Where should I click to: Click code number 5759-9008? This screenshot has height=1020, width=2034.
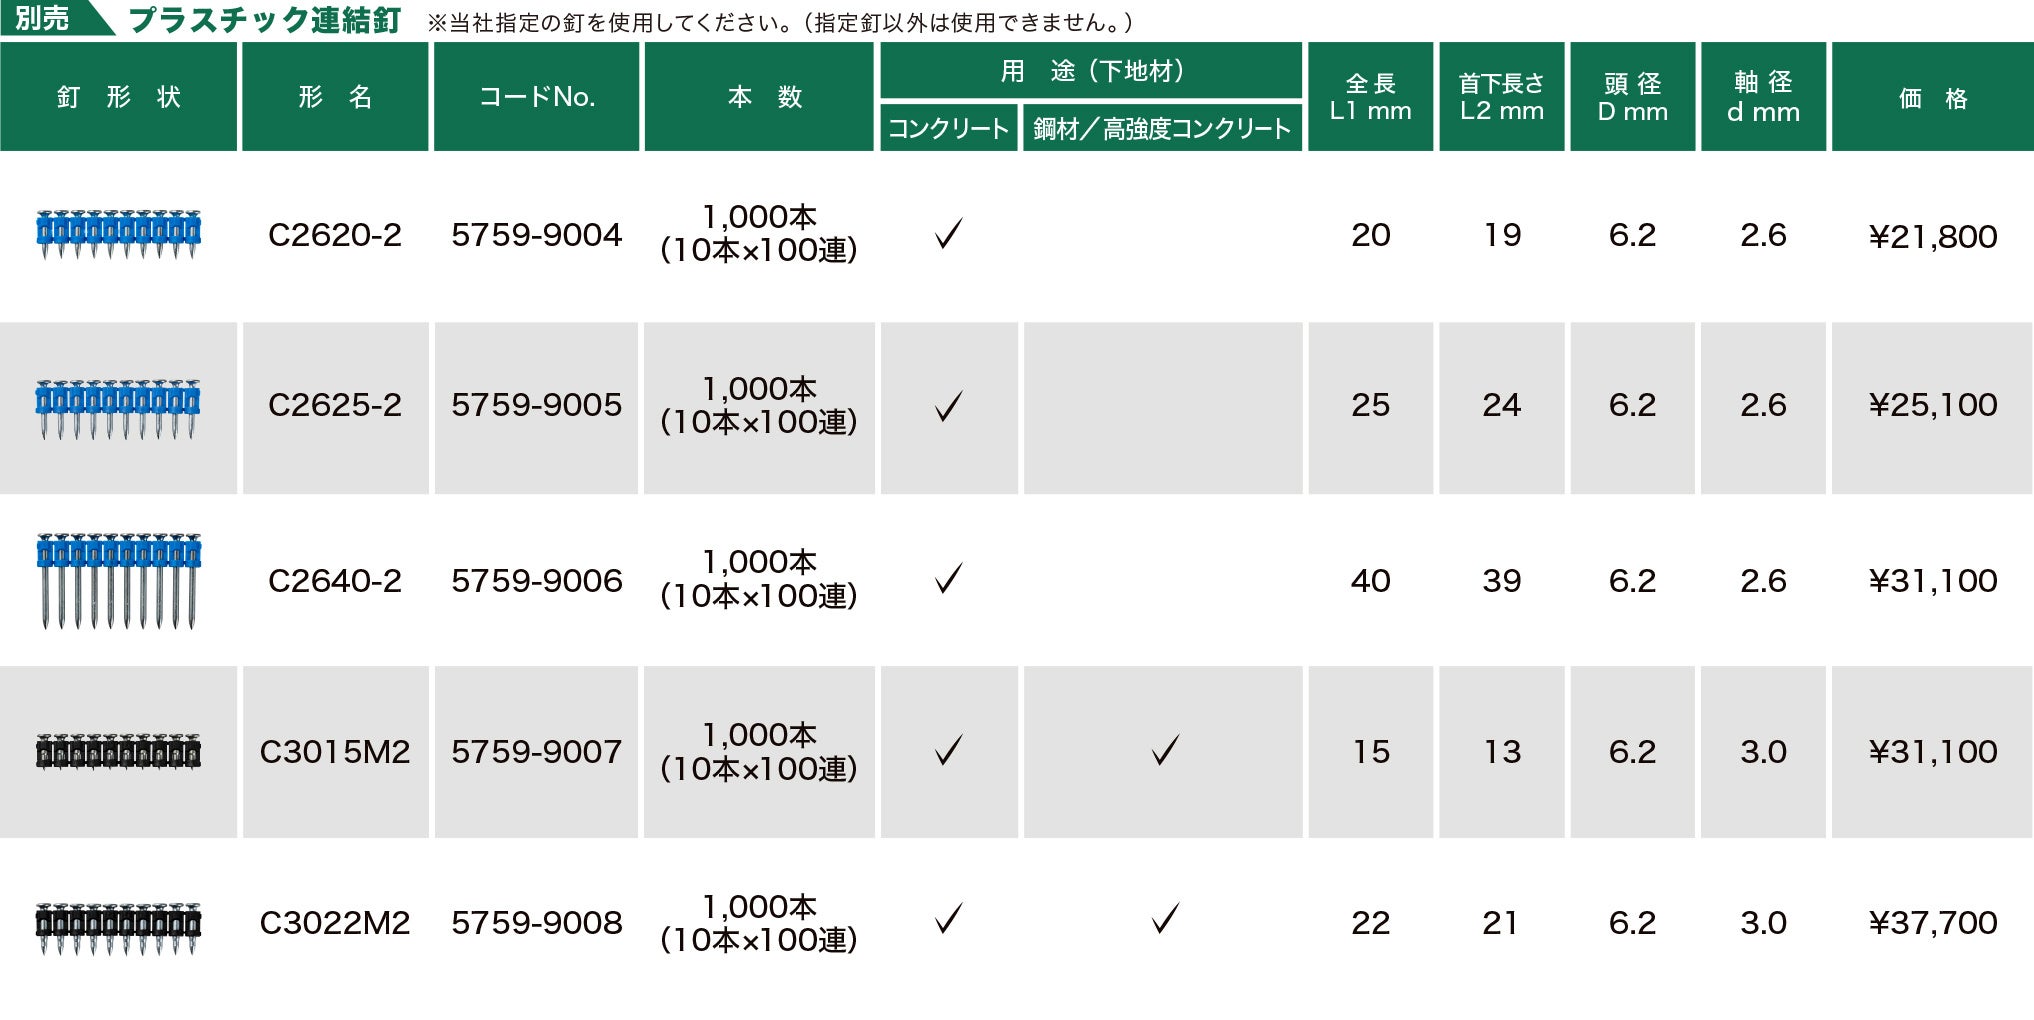536,923
